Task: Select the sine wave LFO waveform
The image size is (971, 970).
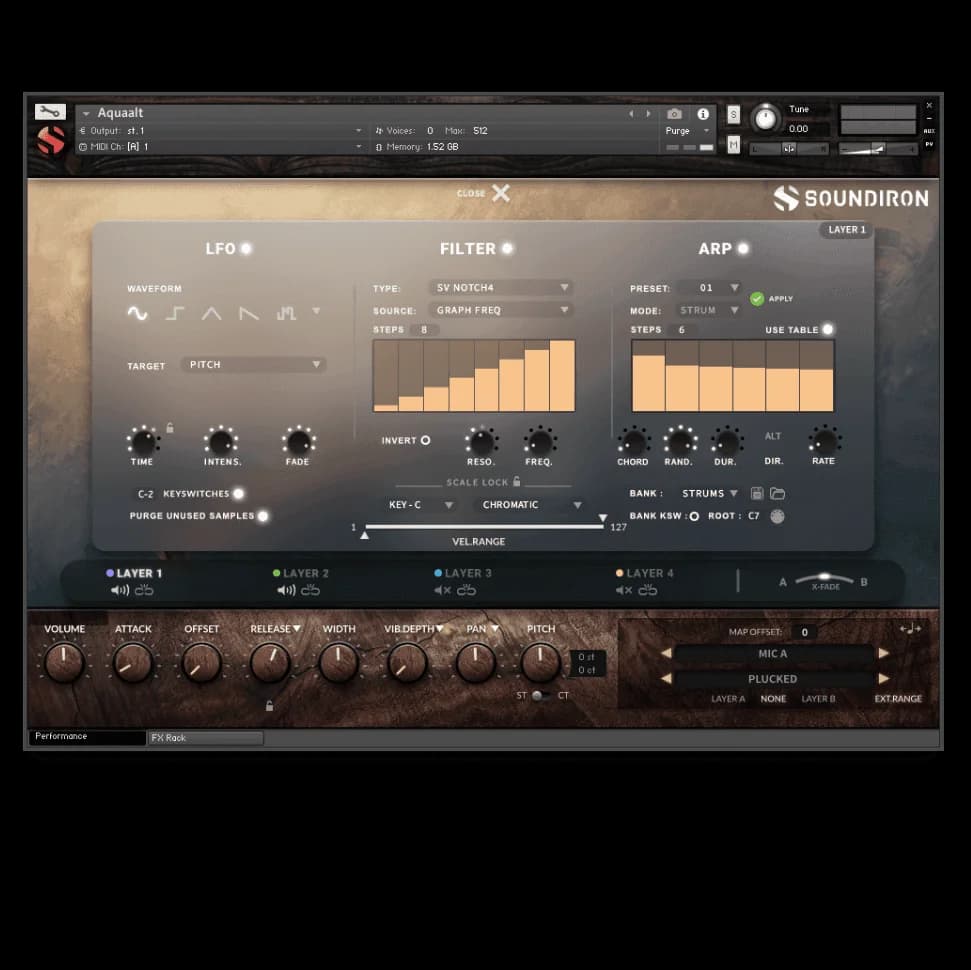Action: click(x=137, y=313)
